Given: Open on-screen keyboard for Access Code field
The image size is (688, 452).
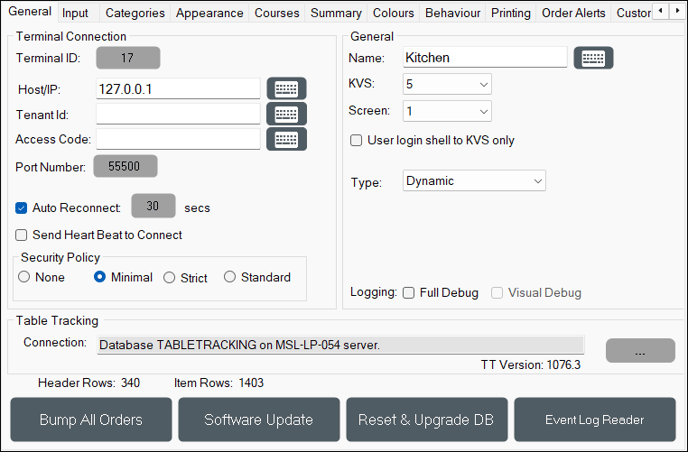Looking at the screenshot, I should pos(287,140).
